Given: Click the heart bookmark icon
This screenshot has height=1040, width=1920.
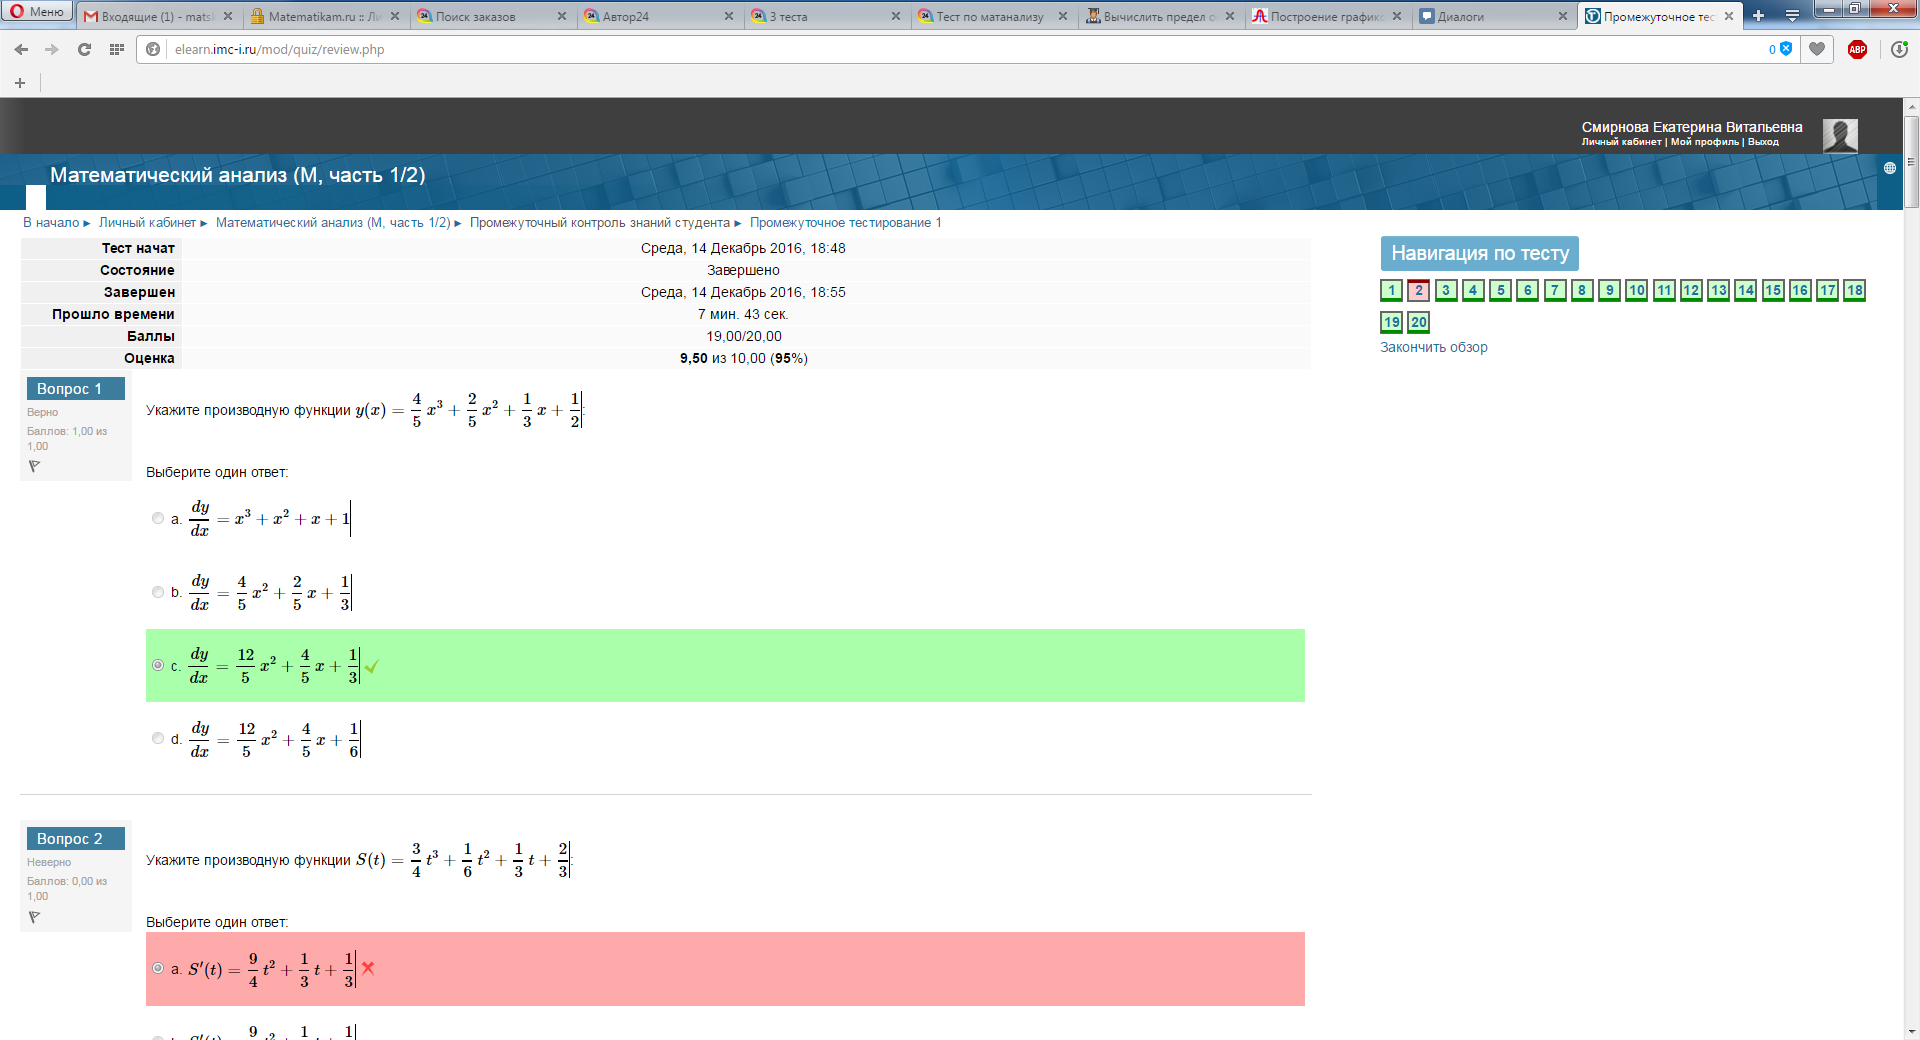Looking at the screenshot, I should pos(1817,49).
